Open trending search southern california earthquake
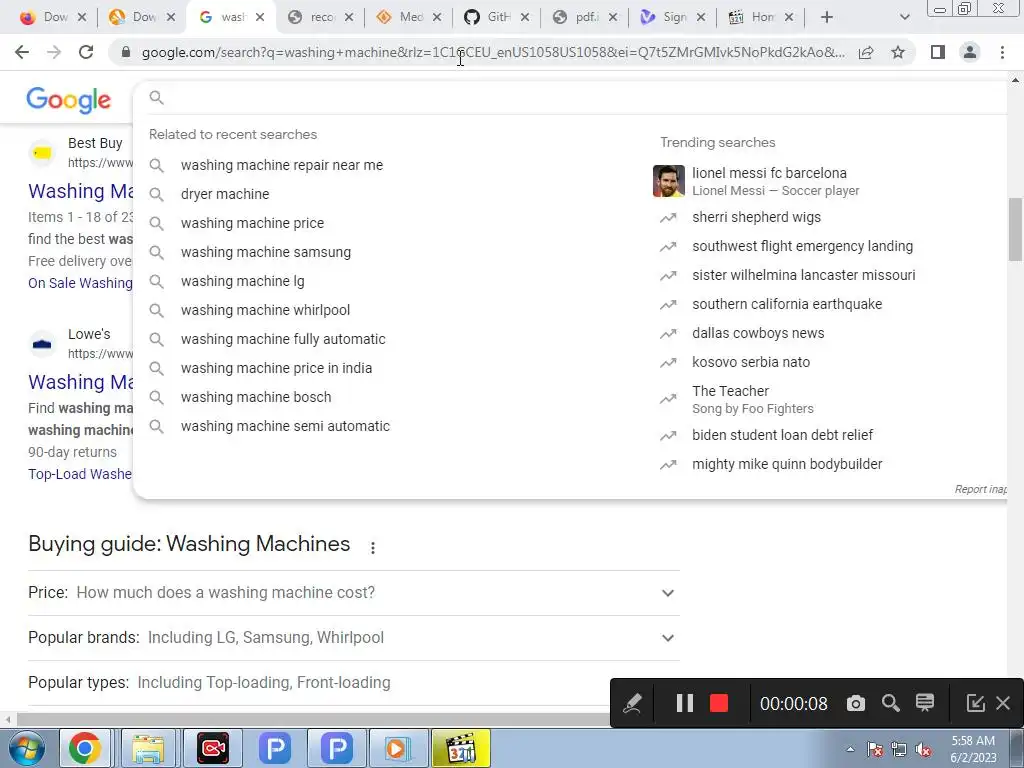1024x768 pixels. pos(787,304)
